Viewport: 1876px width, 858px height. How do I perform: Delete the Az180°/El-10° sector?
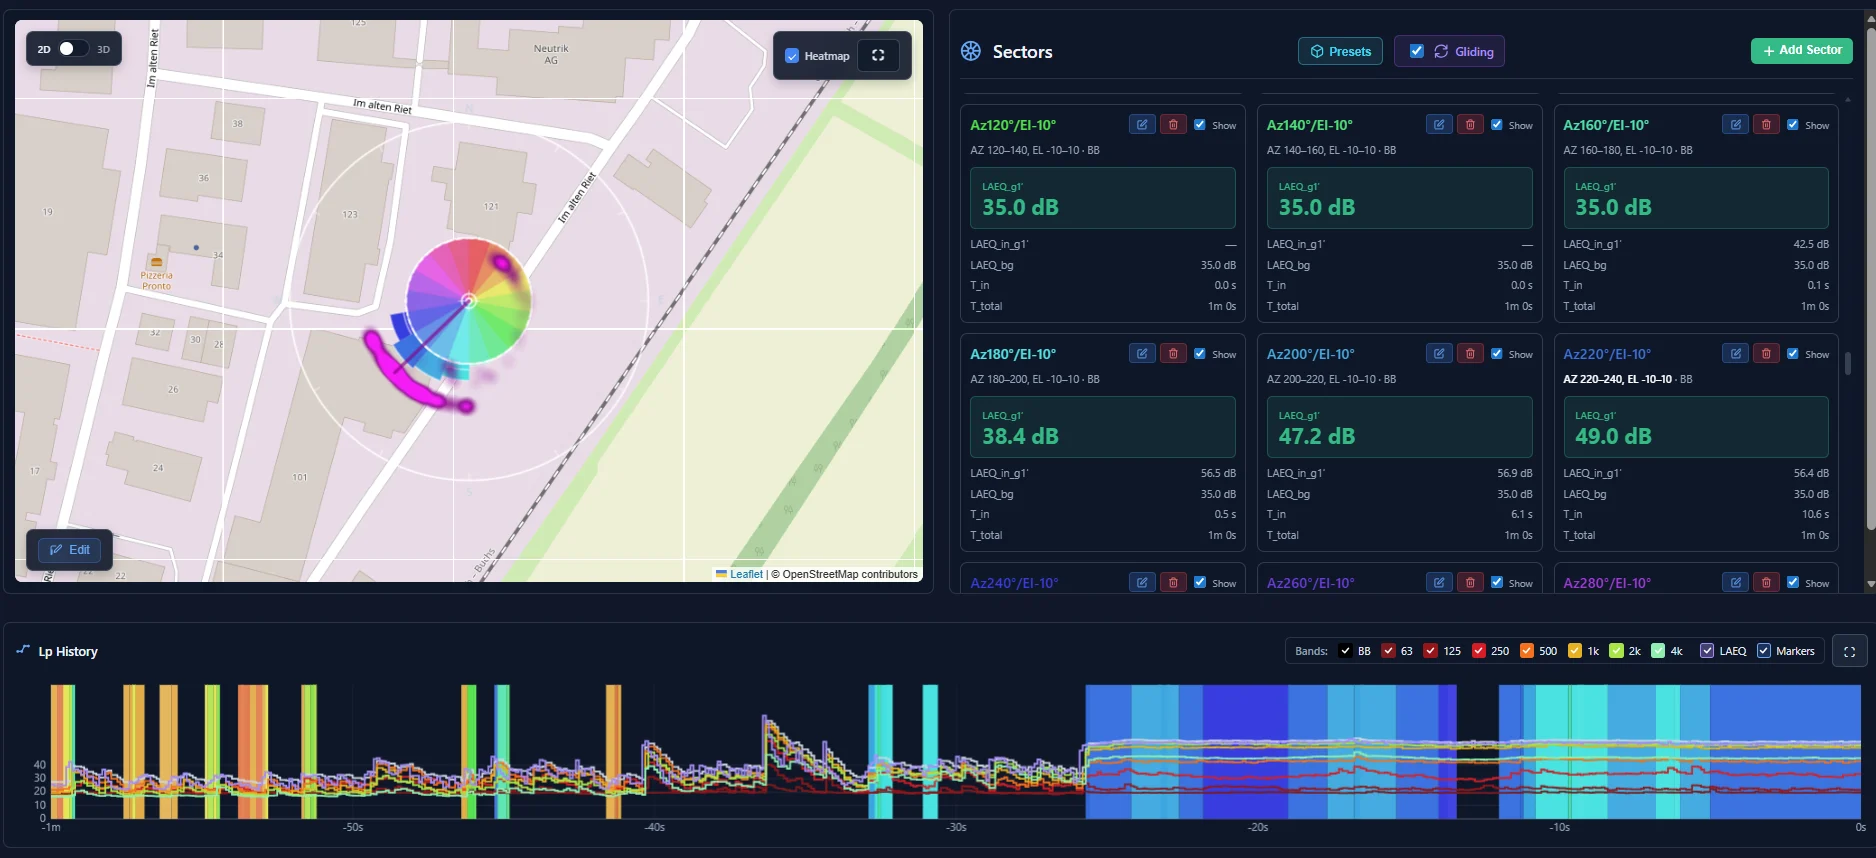pos(1173,354)
